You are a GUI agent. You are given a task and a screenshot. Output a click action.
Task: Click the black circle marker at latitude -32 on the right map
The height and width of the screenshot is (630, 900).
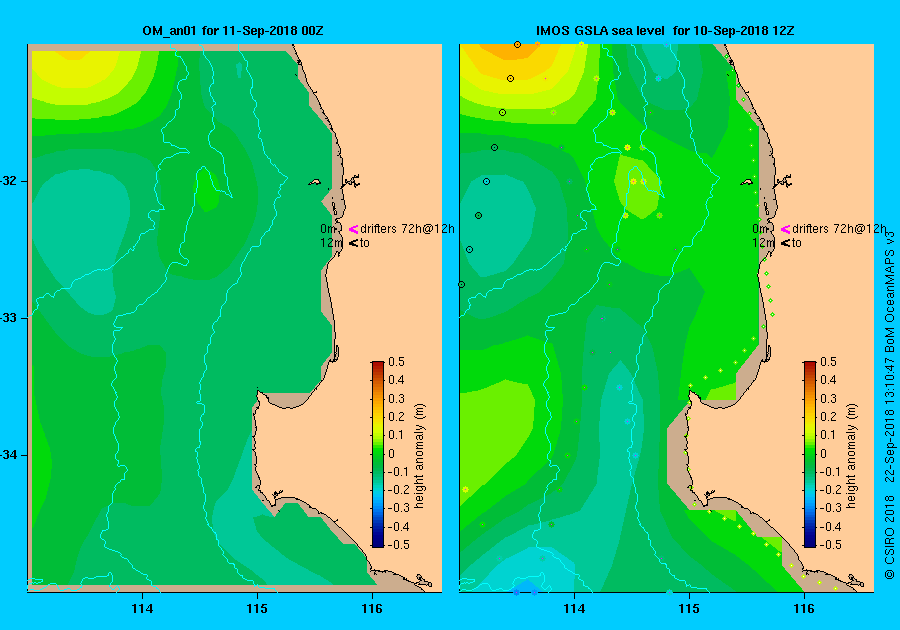[x=486, y=181]
